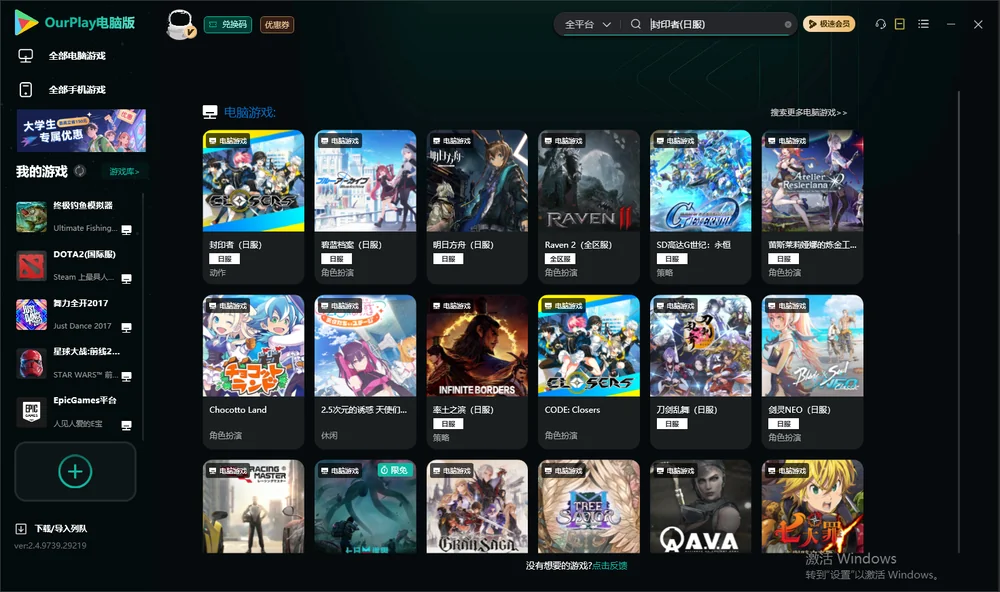This screenshot has width=1000, height=592.
Task: Open the Chocotto Land game card
Action: tap(253, 372)
